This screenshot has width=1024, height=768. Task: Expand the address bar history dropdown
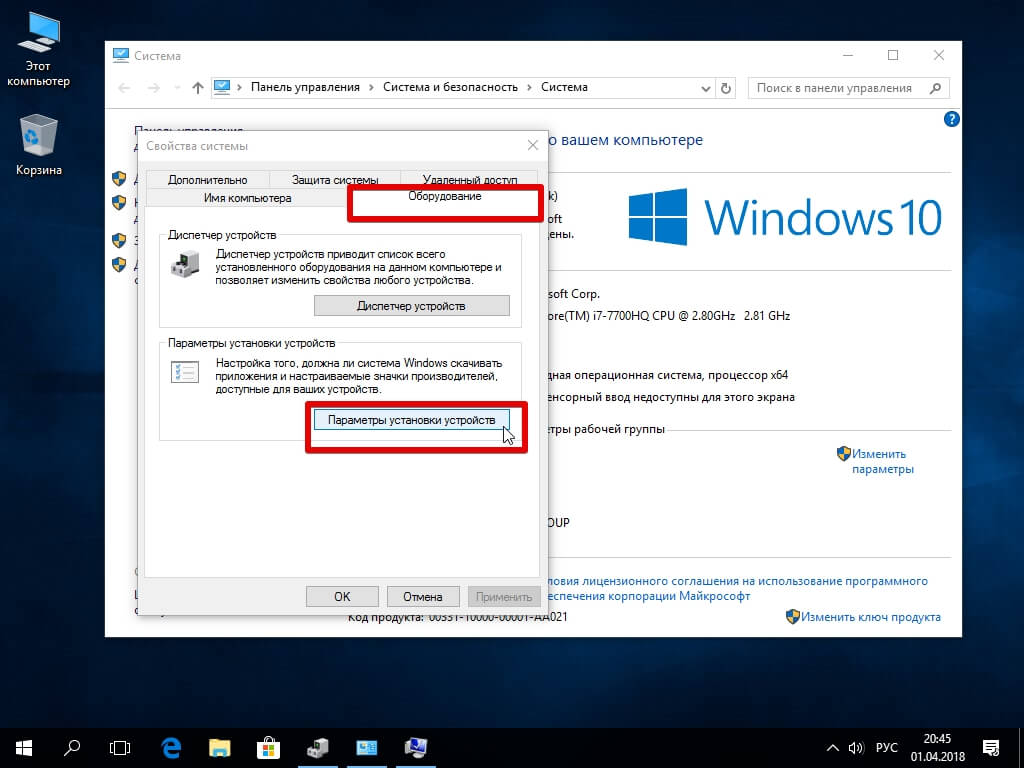[x=705, y=88]
